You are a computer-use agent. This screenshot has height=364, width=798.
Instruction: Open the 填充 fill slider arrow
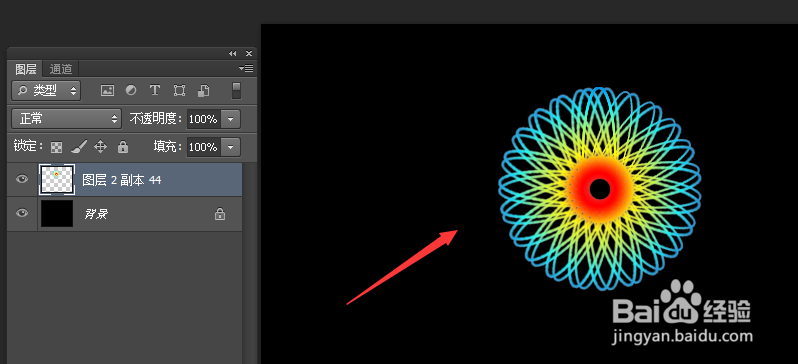[231, 147]
